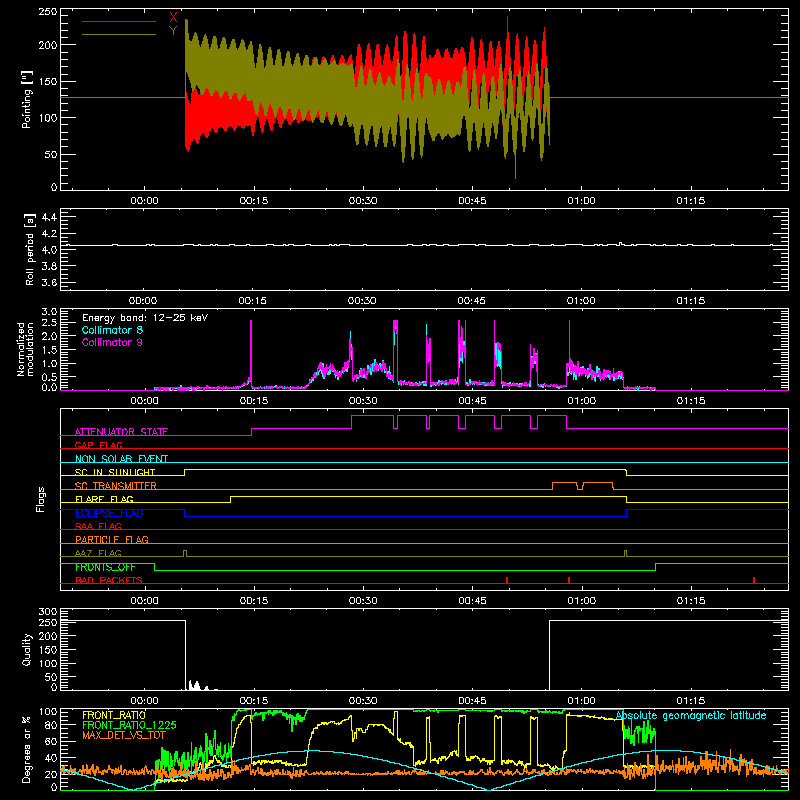The height and width of the screenshot is (800, 800).
Task: Click the 00:15 time label under the Pointing plot
Action: point(254,201)
